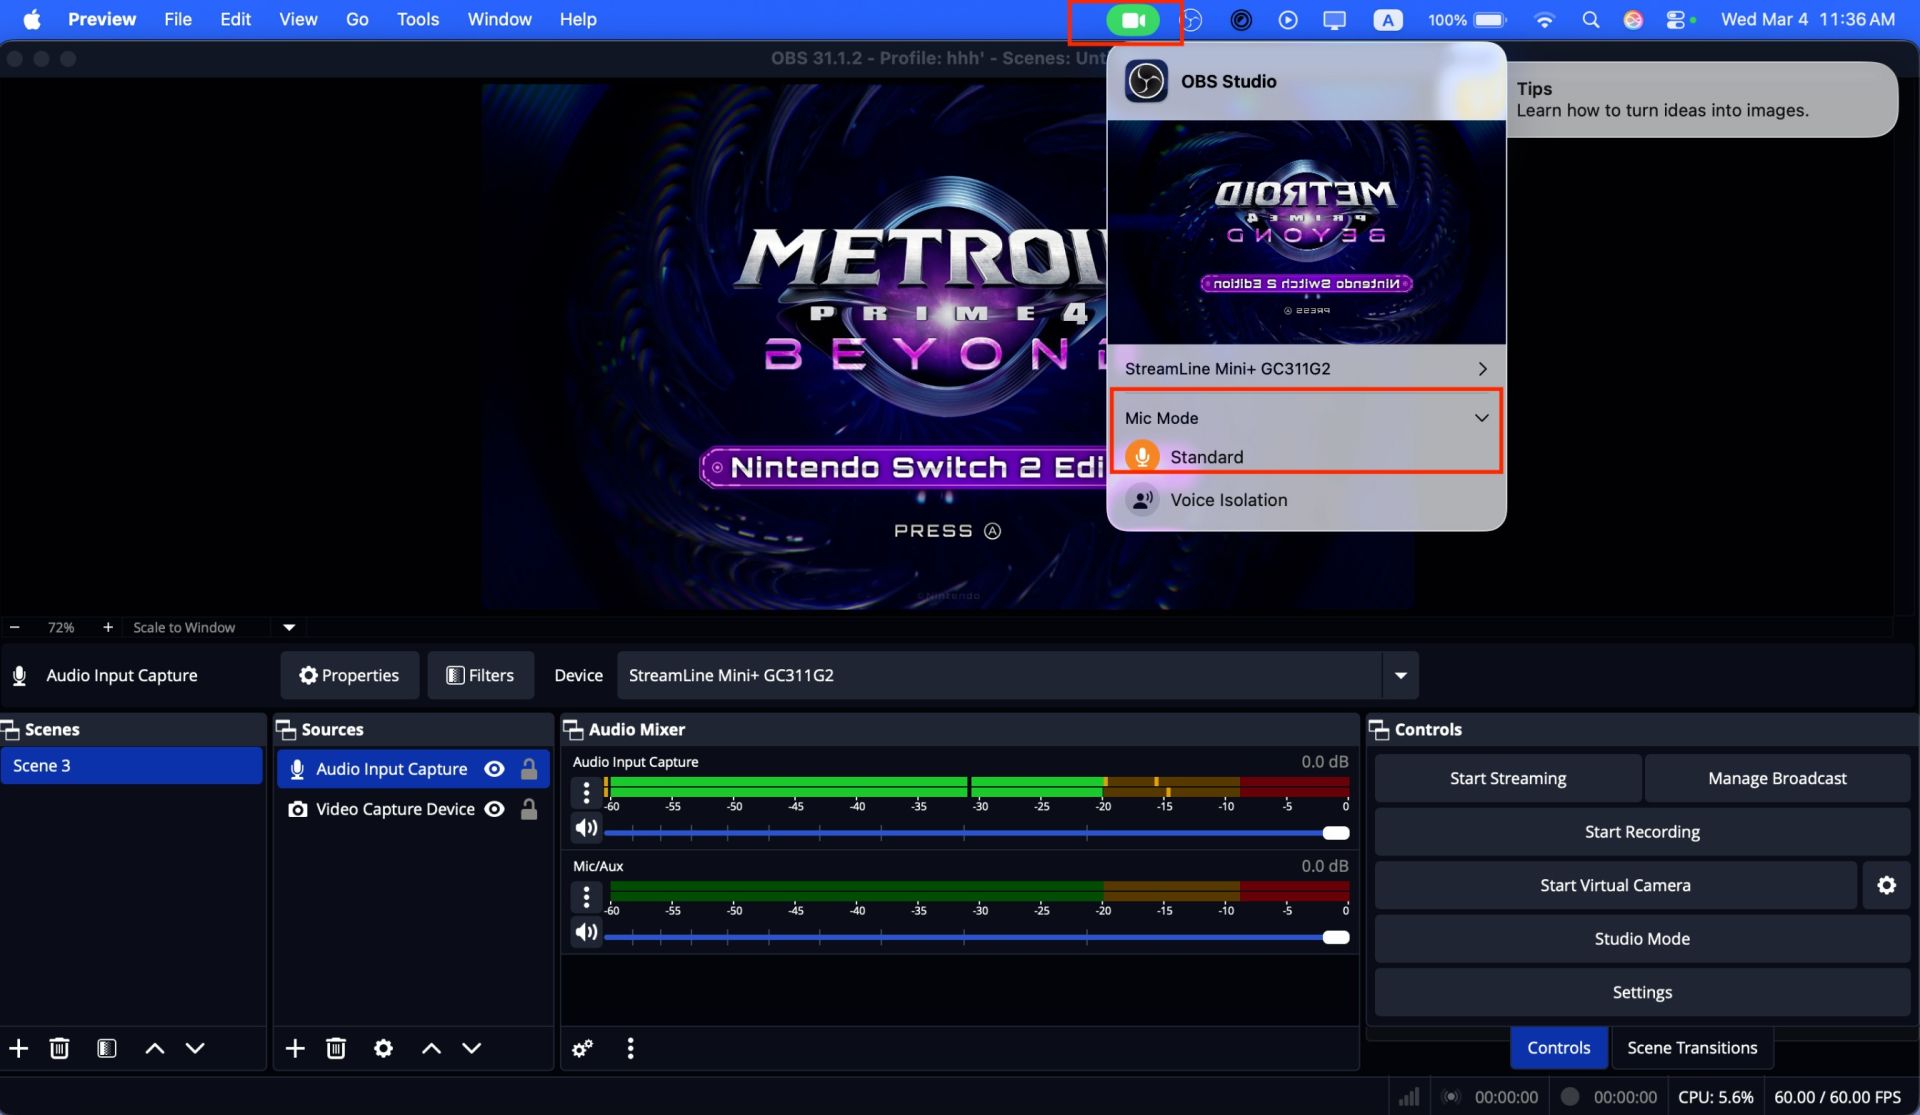This screenshot has width=1920, height=1115.
Task: Open the View menu
Action: (x=298, y=19)
